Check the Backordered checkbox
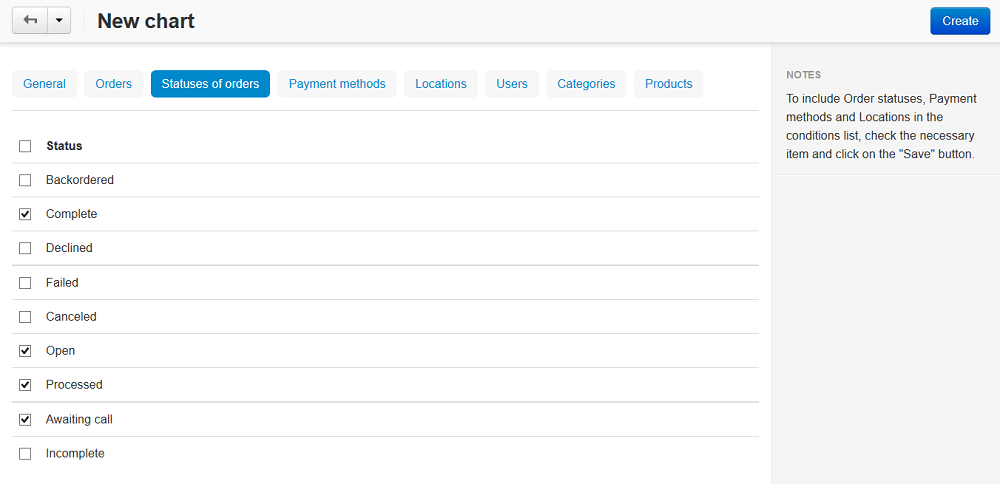This screenshot has height=484, width=1000. [25, 180]
